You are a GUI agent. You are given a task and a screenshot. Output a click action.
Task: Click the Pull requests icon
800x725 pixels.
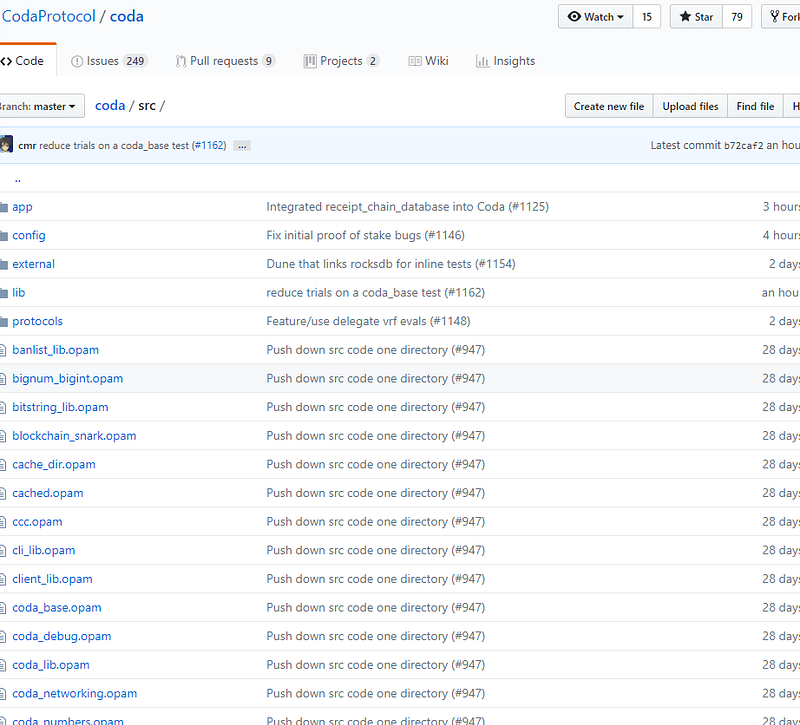[181, 61]
